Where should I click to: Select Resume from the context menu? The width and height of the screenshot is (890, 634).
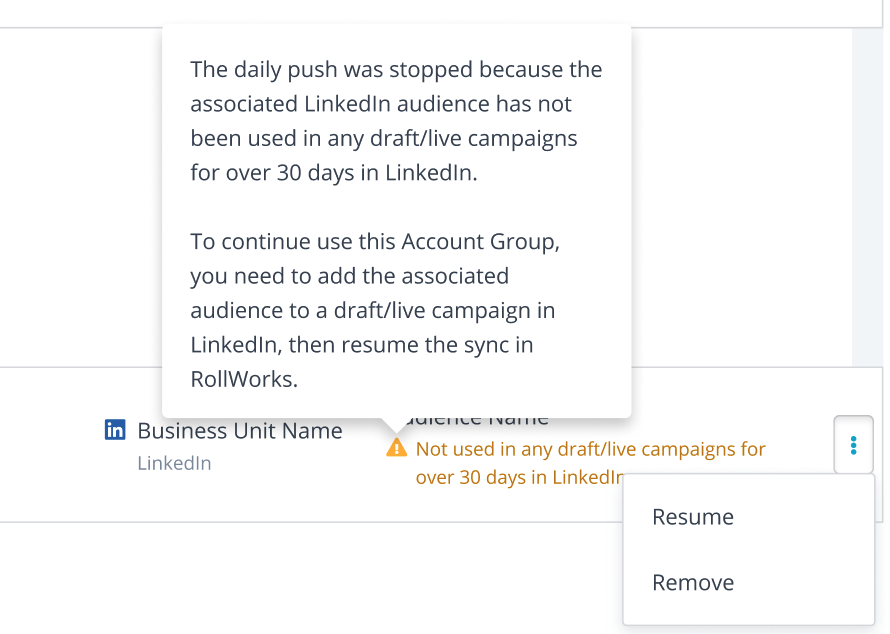click(693, 517)
